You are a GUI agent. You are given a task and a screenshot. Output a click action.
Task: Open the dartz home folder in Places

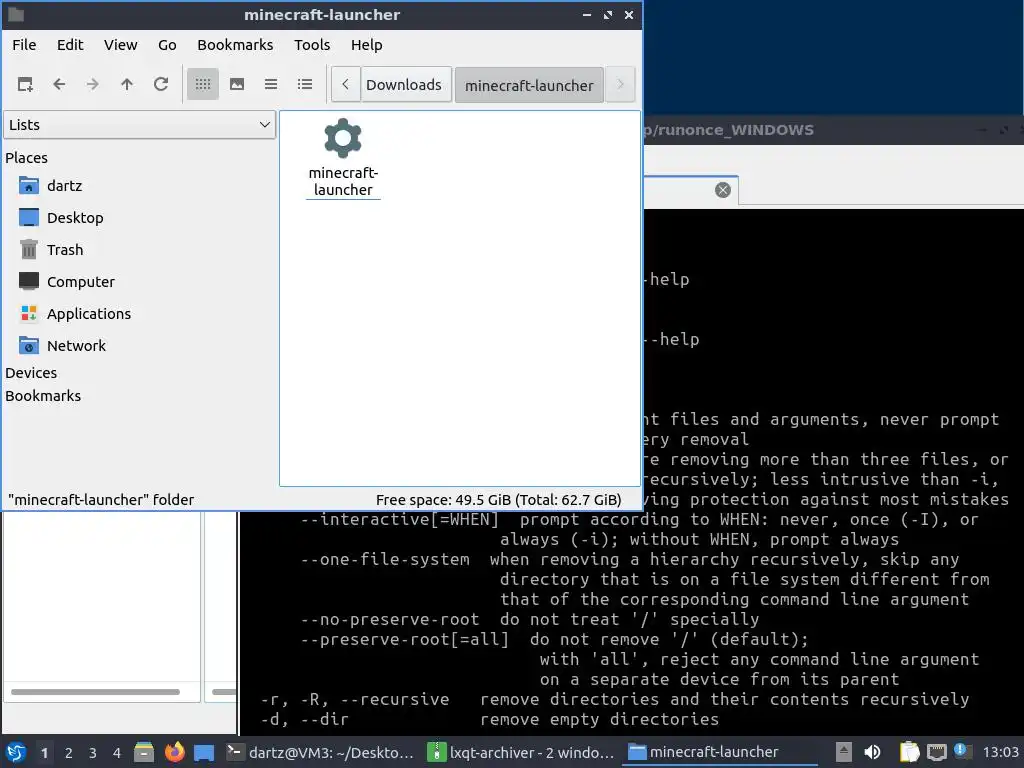click(x=65, y=186)
